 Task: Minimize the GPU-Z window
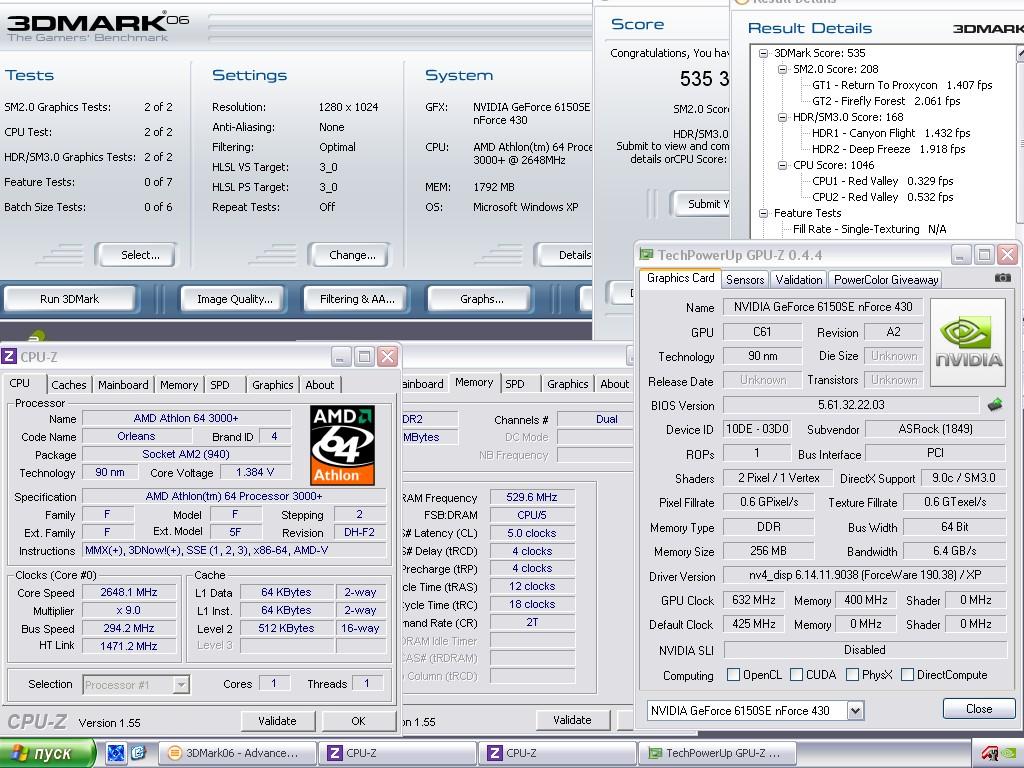pyautogui.click(x=961, y=255)
